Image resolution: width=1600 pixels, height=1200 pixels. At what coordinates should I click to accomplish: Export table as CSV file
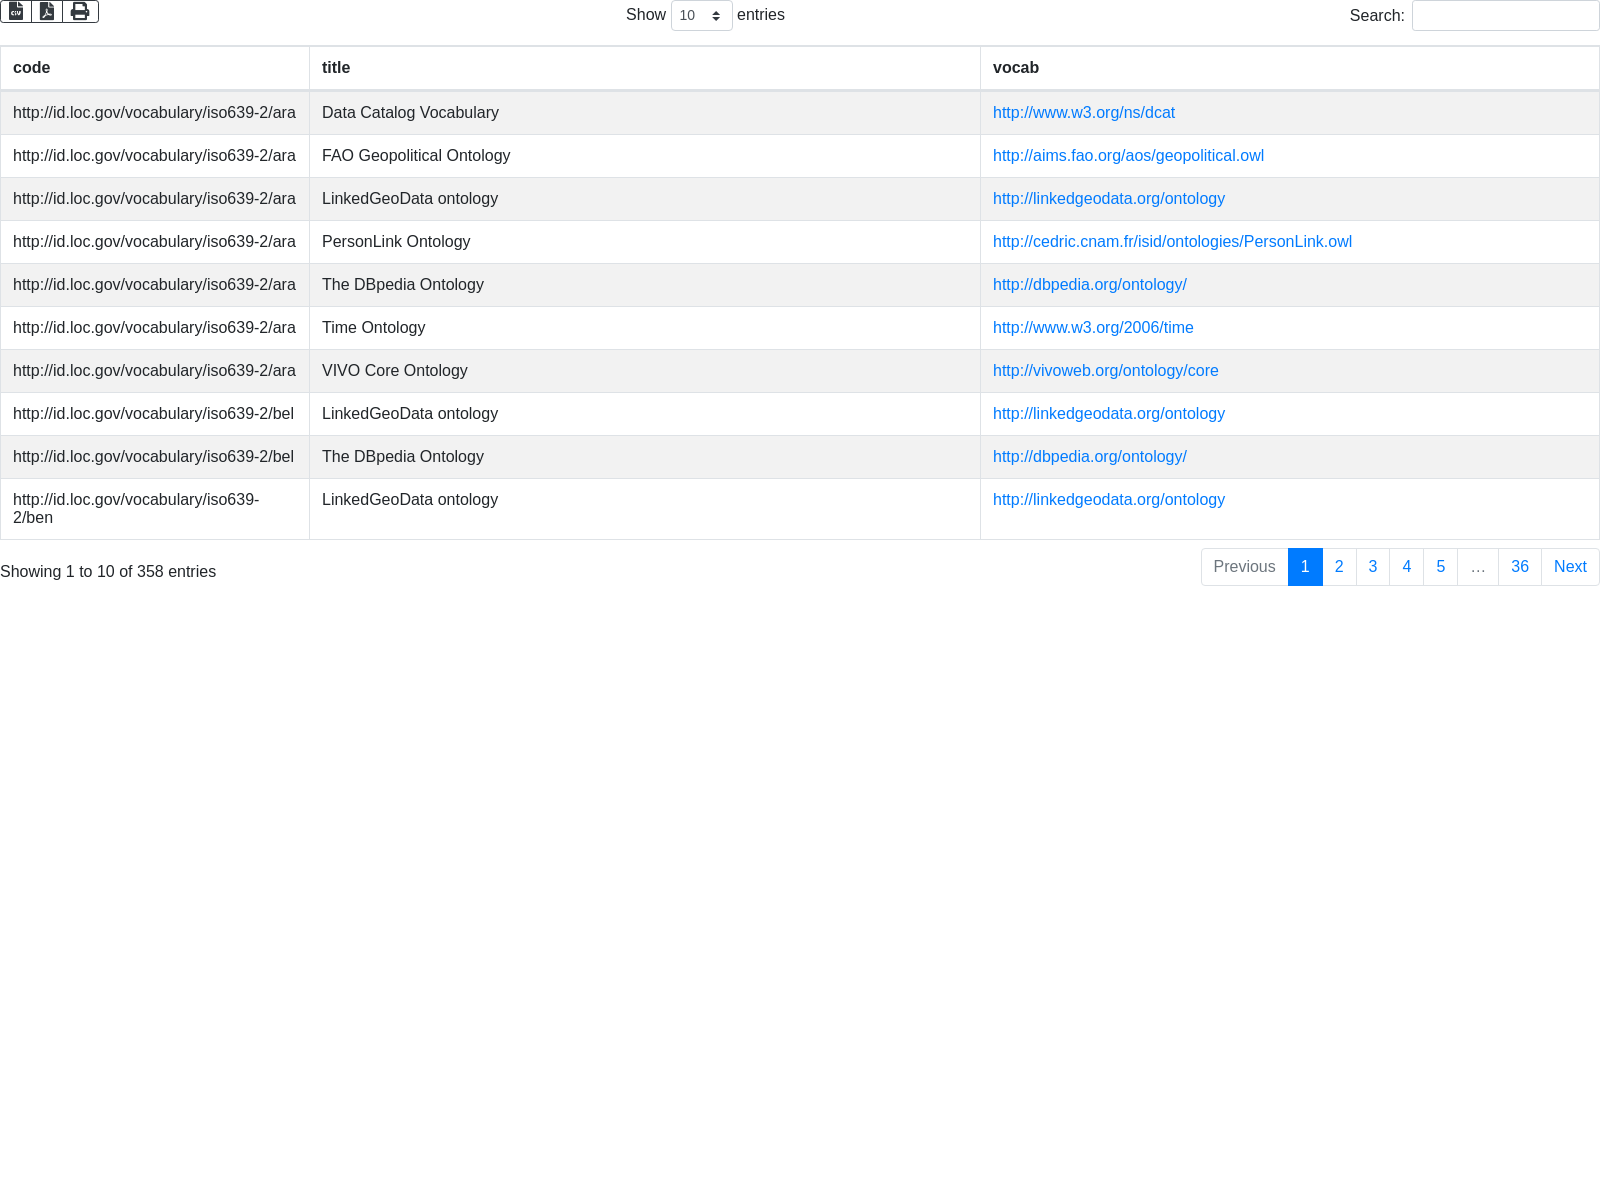(16, 11)
